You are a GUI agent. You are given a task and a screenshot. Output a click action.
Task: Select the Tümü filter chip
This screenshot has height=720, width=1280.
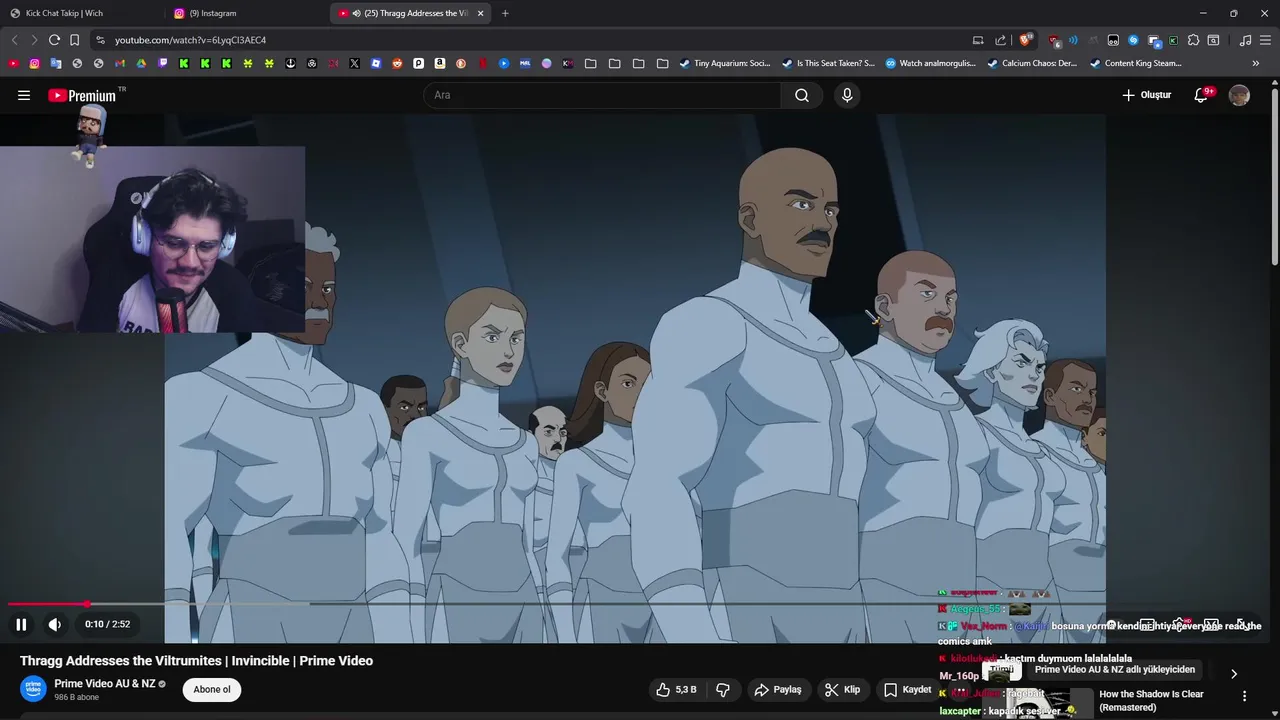click(x=1001, y=670)
